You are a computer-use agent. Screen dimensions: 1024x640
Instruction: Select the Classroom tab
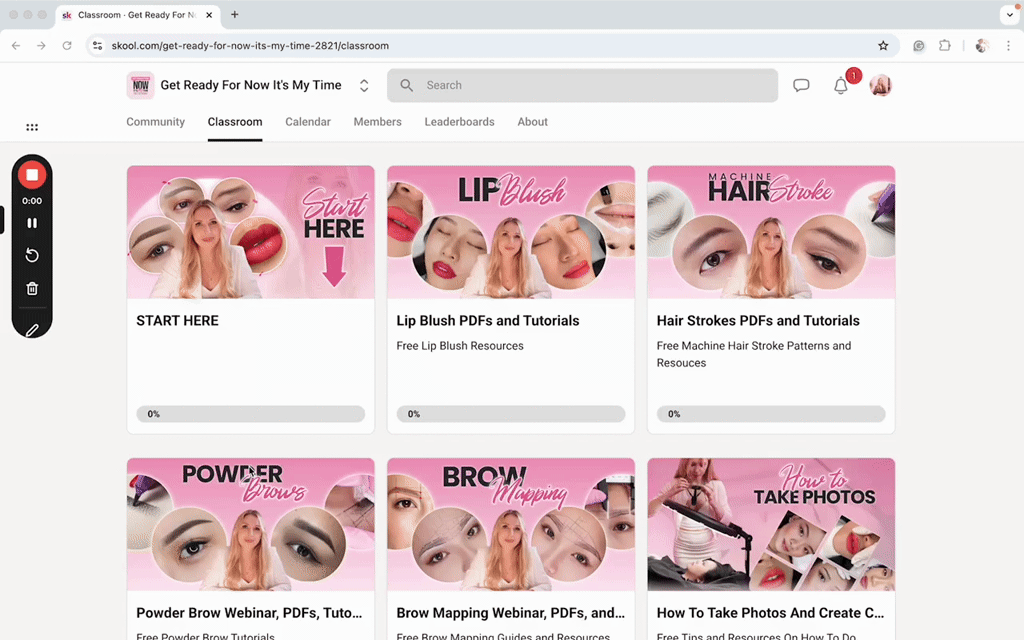[x=235, y=122]
